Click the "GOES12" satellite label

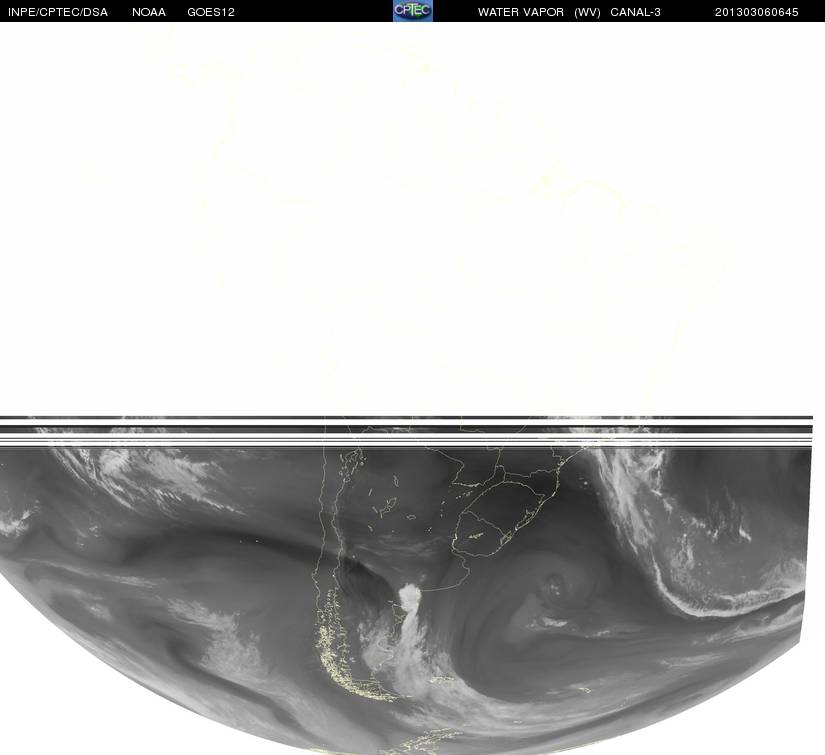tap(211, 12)
